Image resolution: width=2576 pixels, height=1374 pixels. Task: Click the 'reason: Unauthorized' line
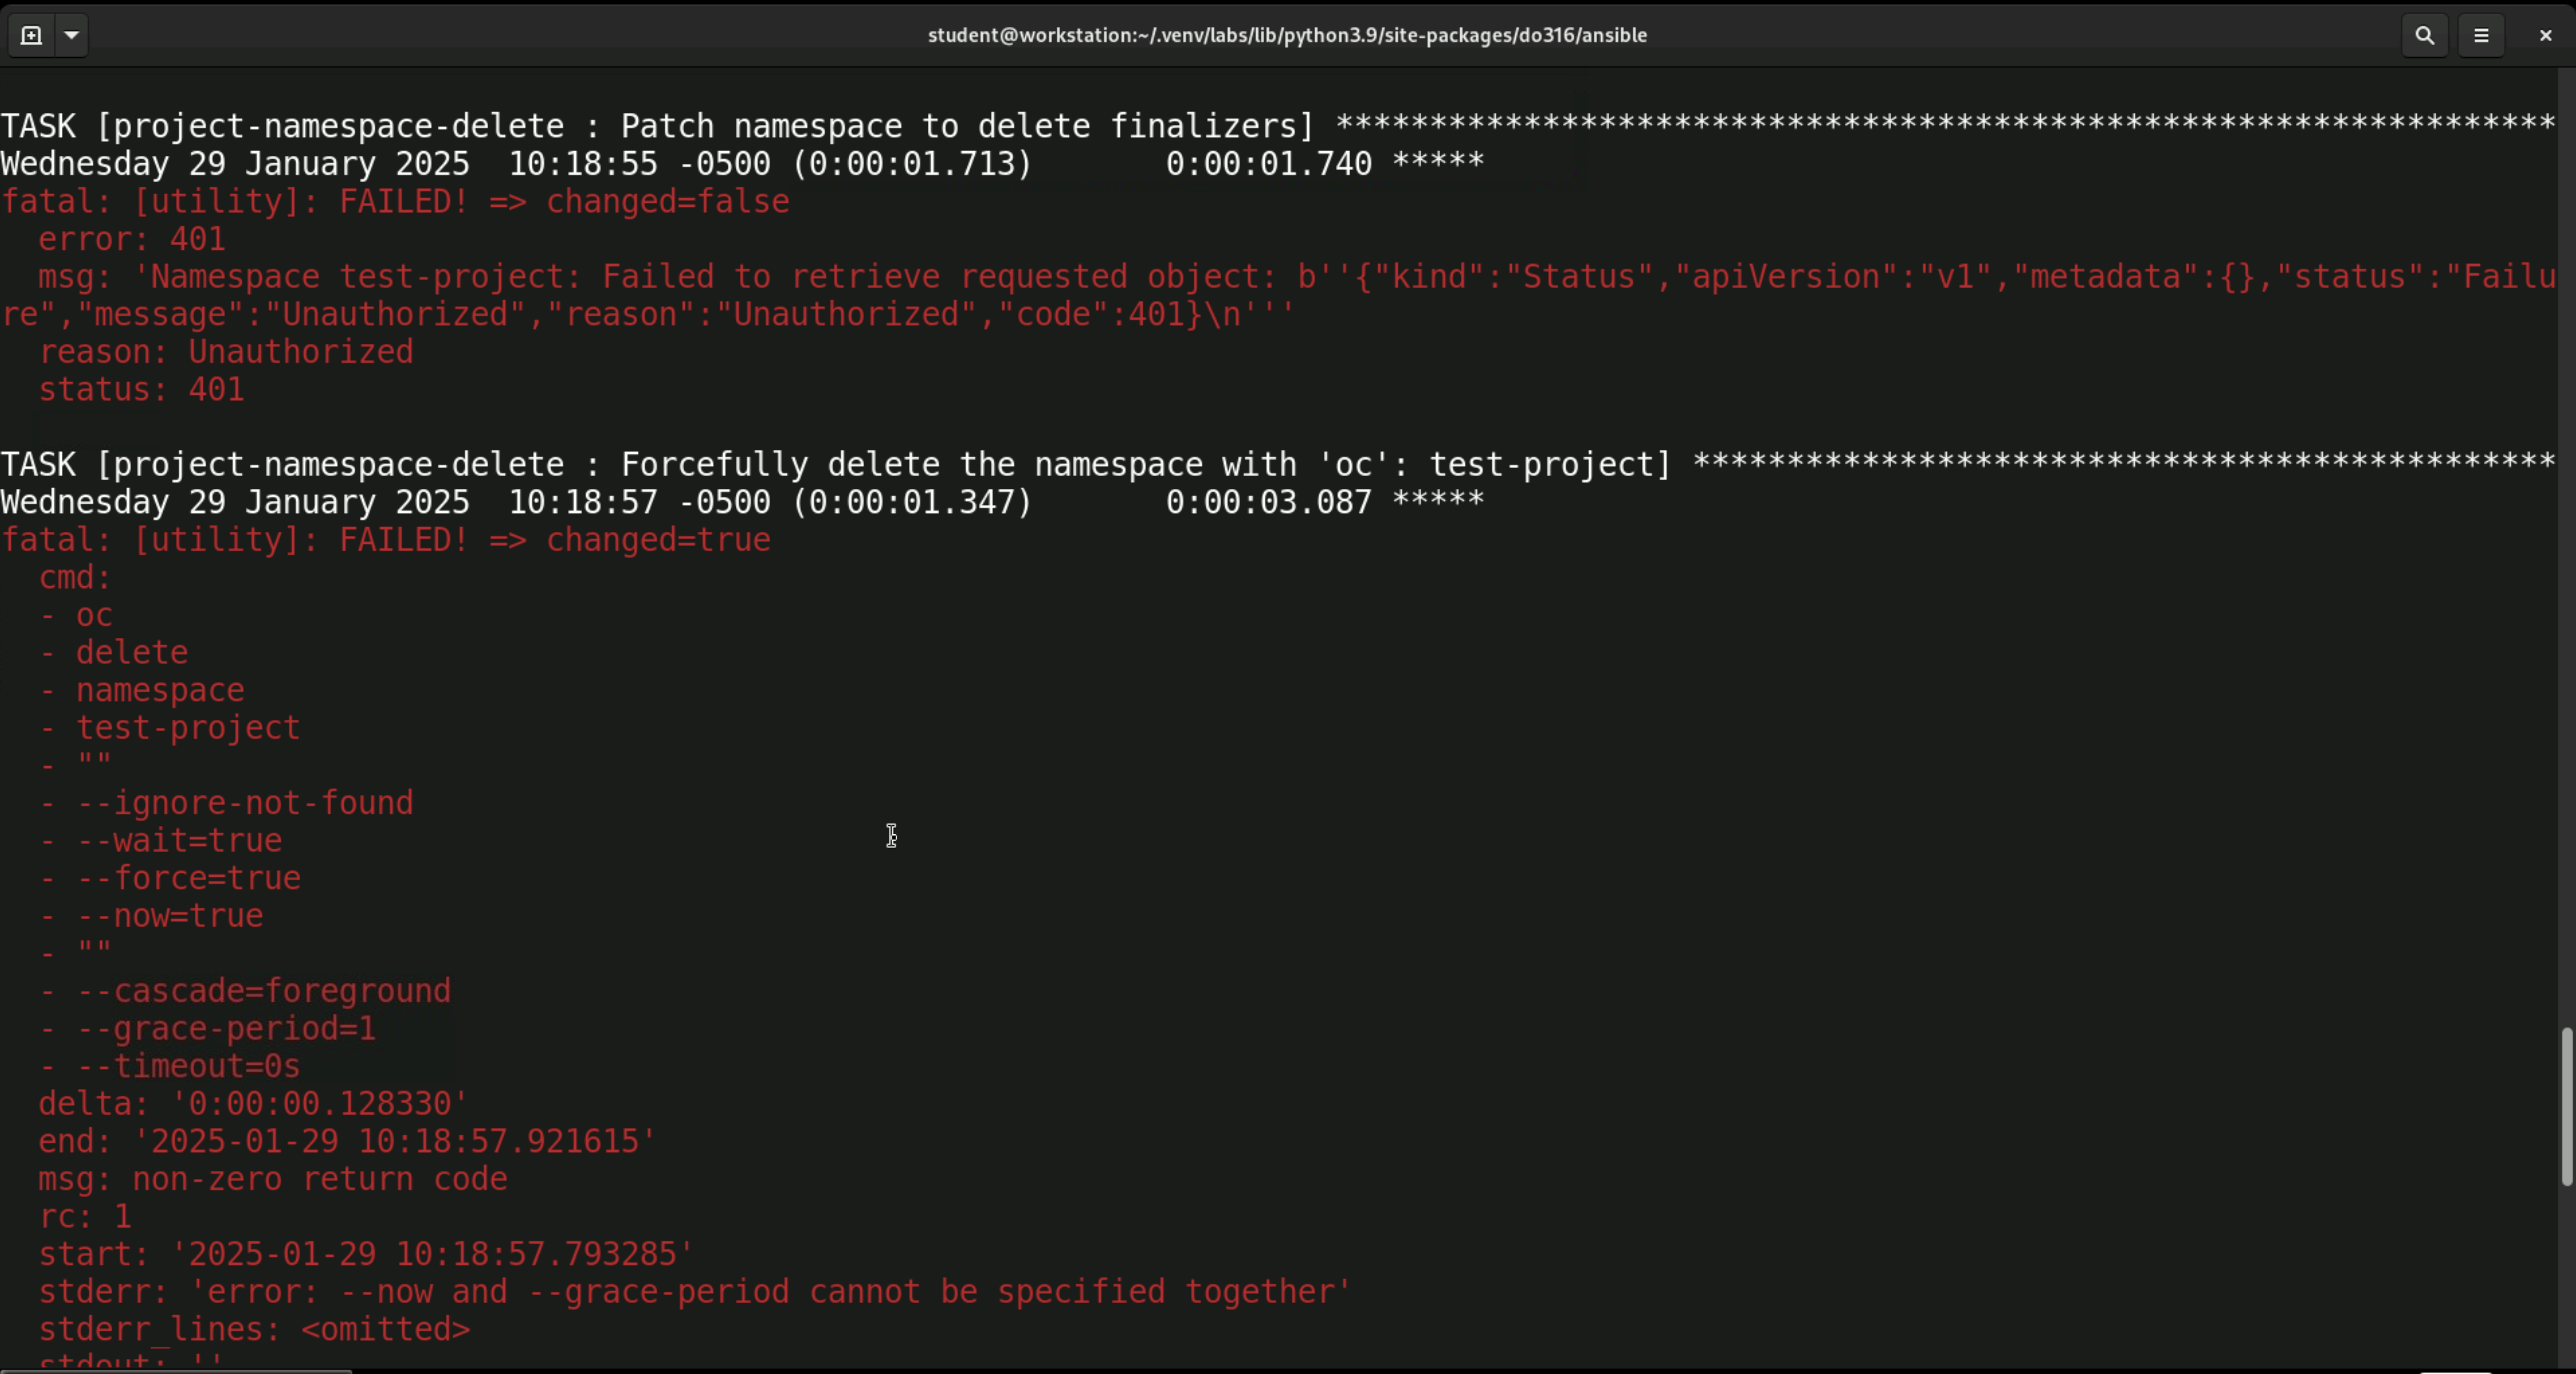tap(225, 352)
